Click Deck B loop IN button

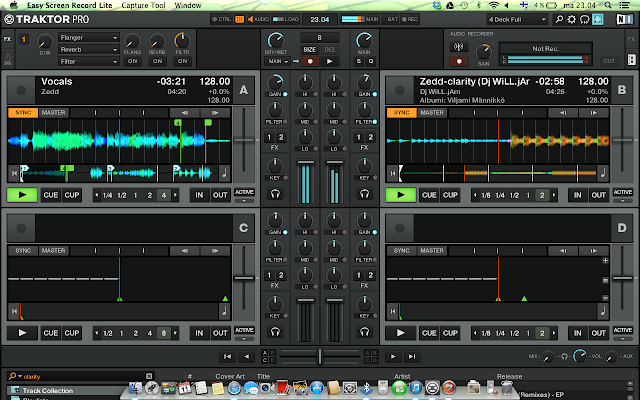click(x=578, y=195)
